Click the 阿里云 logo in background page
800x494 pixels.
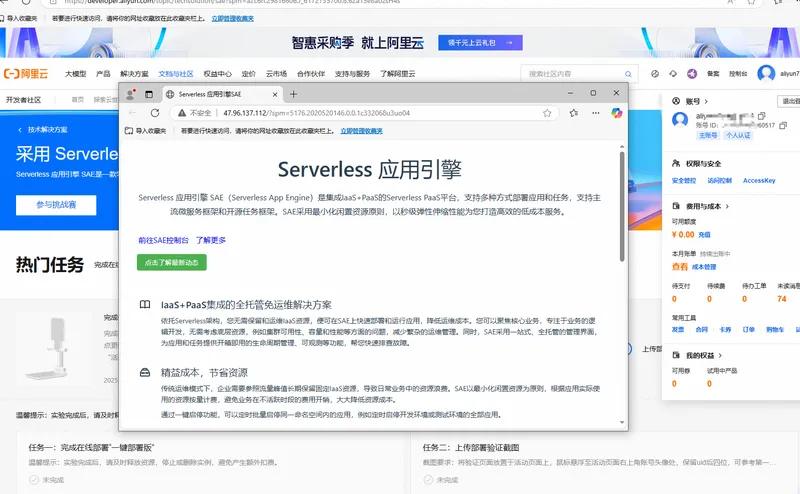(x=26, y=74)
